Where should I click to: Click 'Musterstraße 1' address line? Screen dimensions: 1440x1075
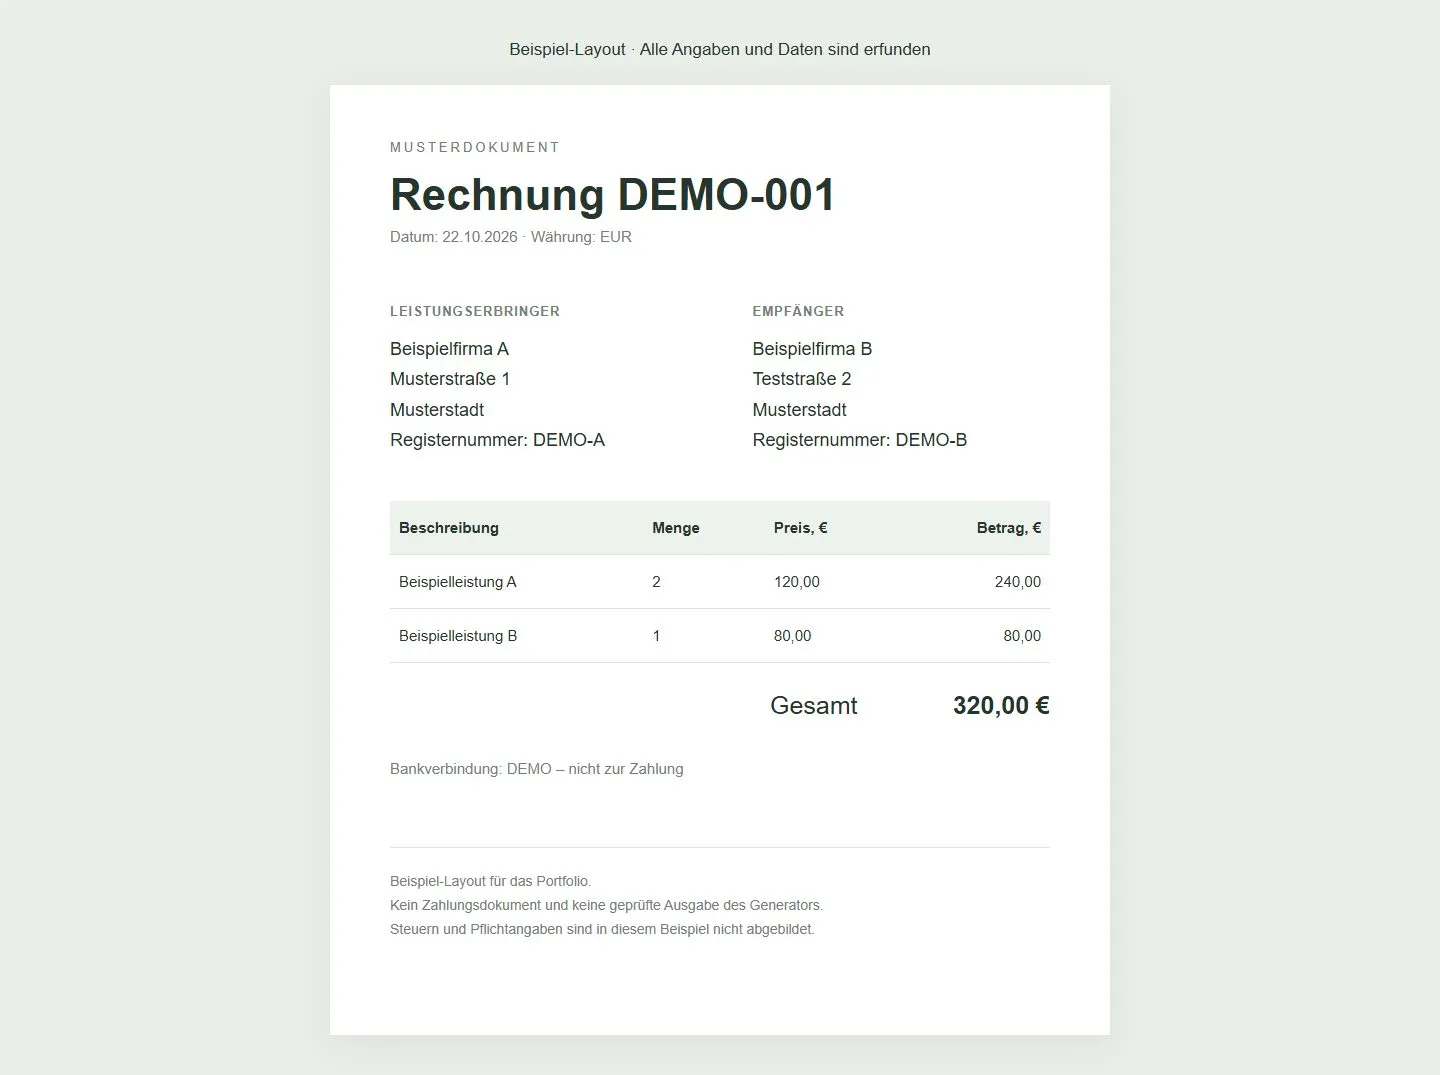(x=450, y=379)
